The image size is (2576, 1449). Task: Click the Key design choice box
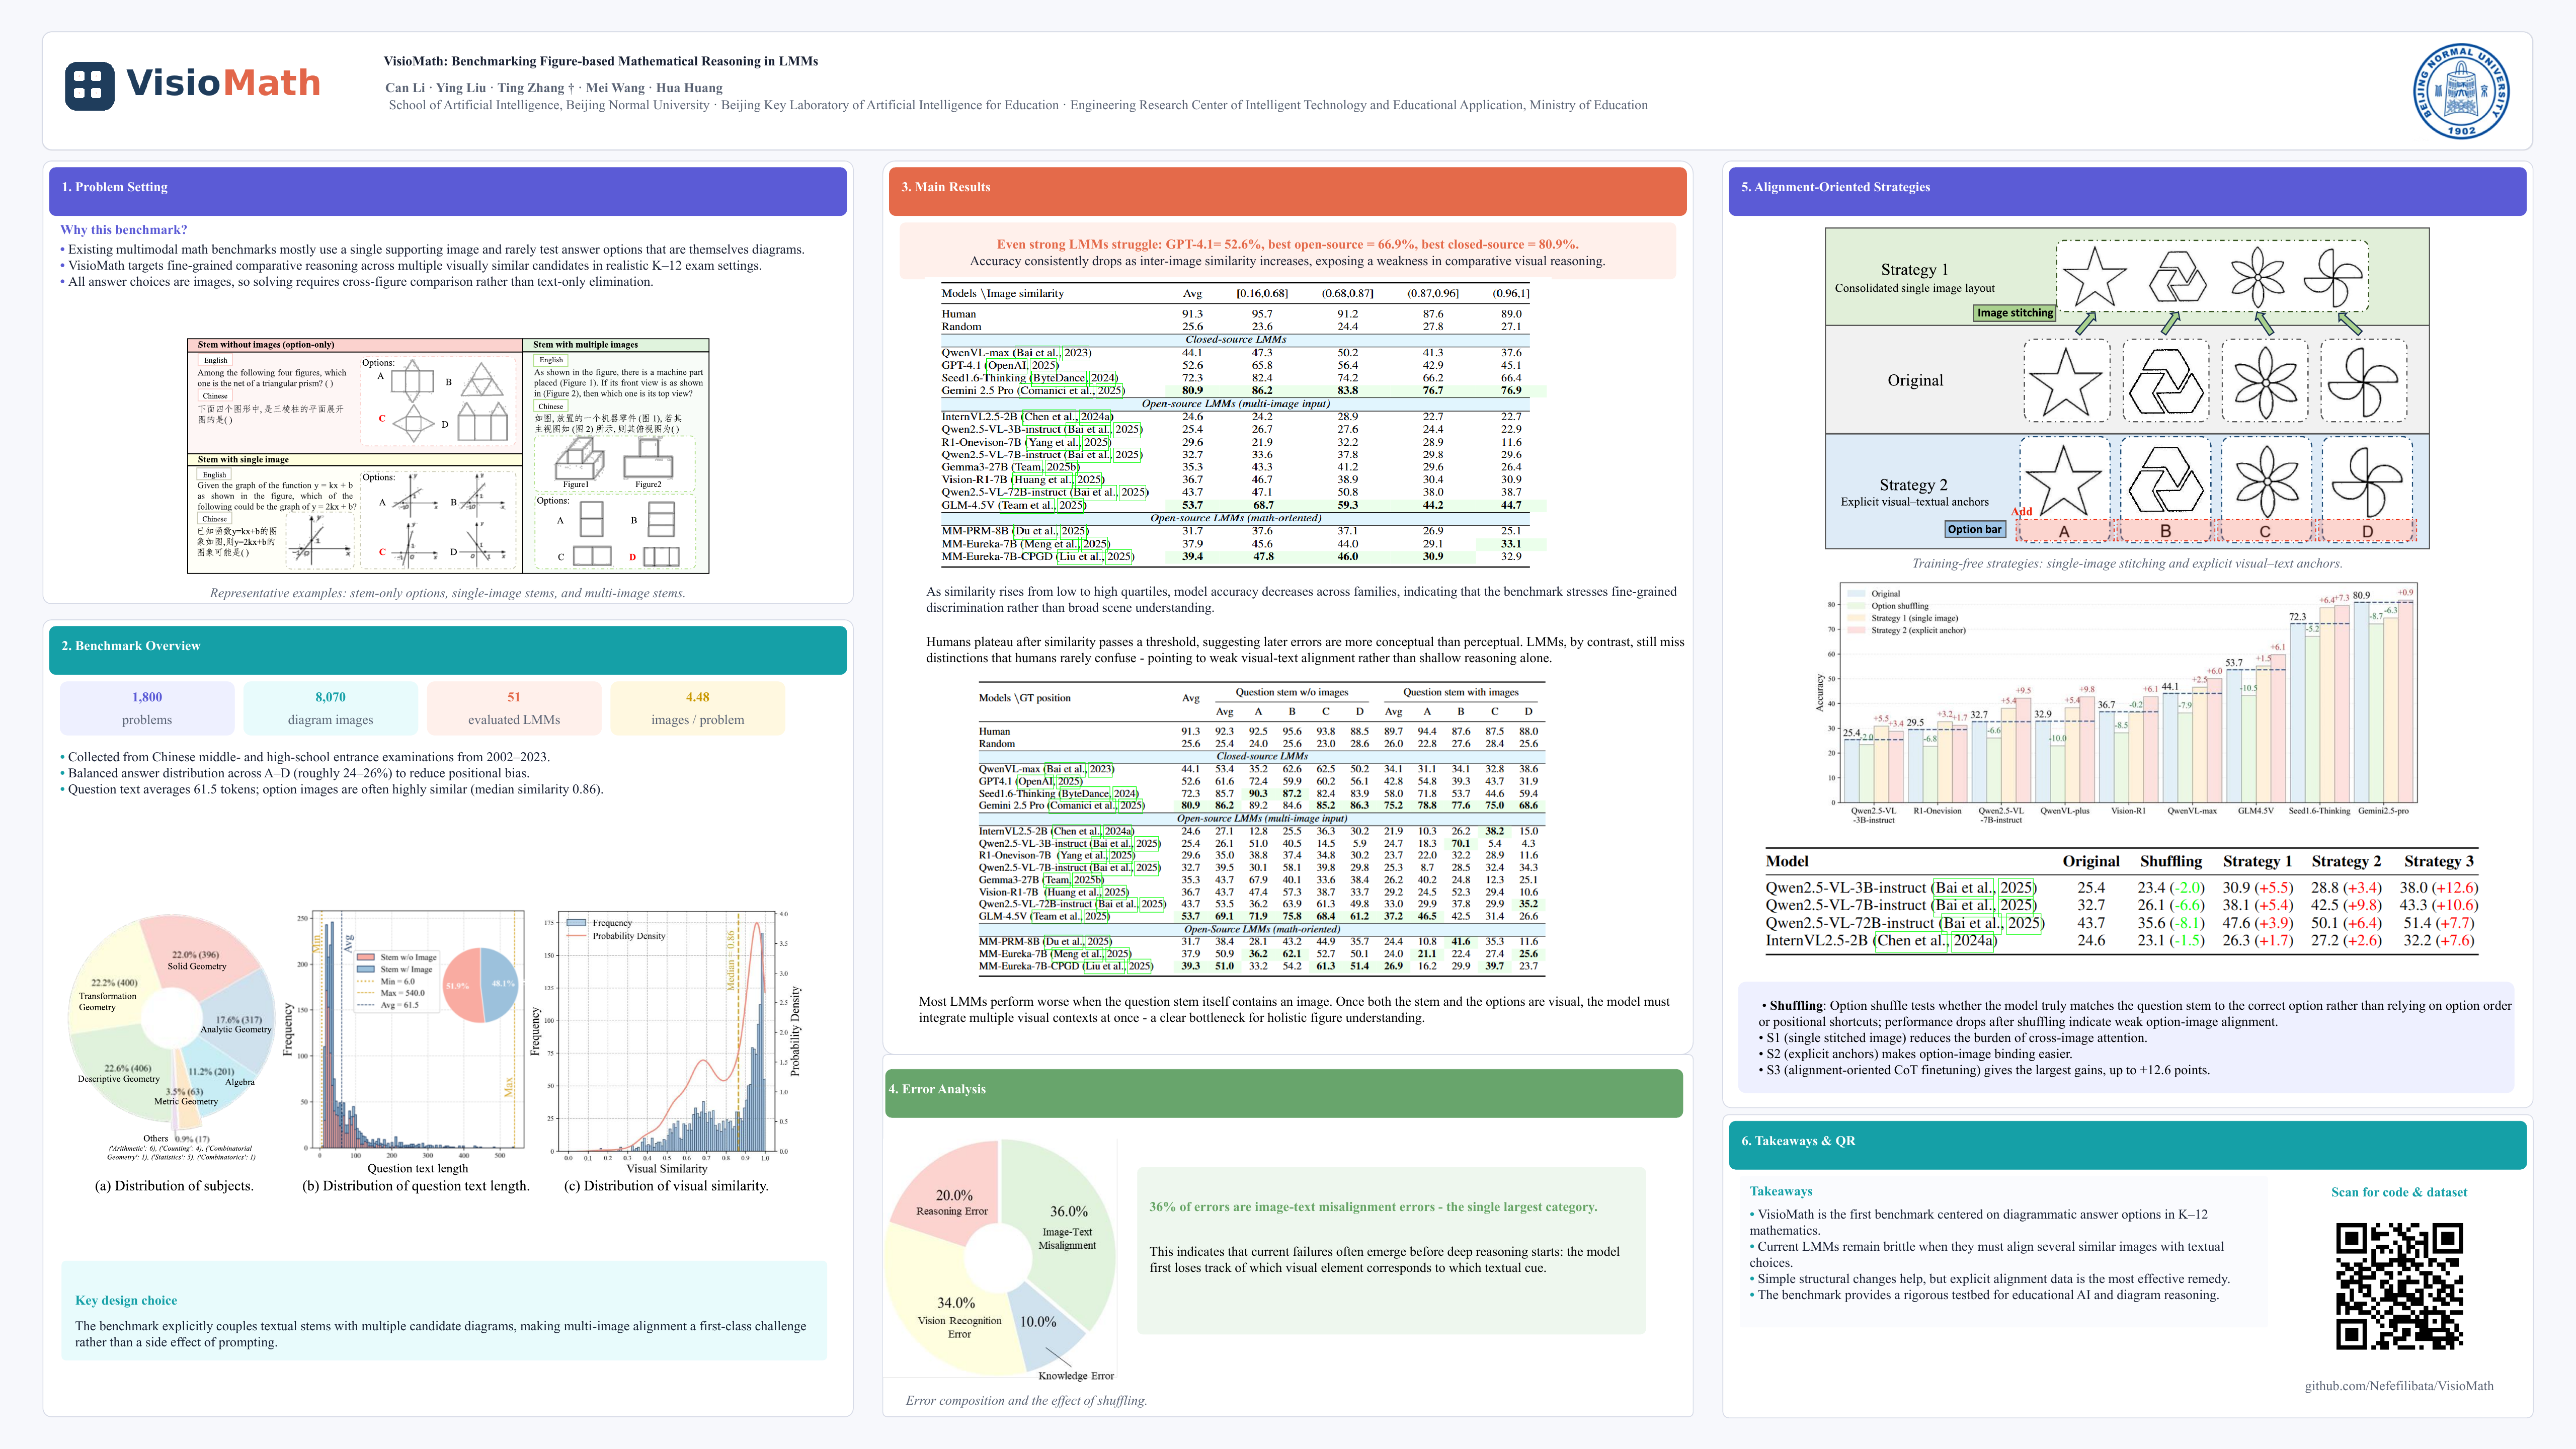(x=444, y=1310)
